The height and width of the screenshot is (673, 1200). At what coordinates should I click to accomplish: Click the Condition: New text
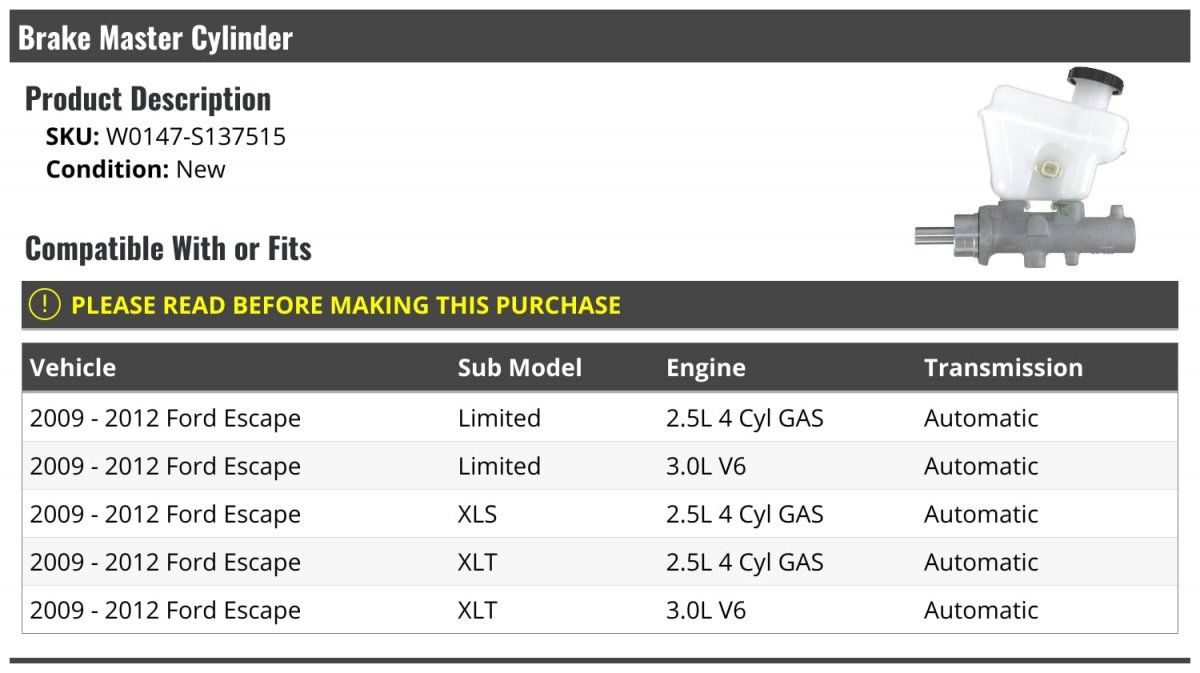click(136, 169)
